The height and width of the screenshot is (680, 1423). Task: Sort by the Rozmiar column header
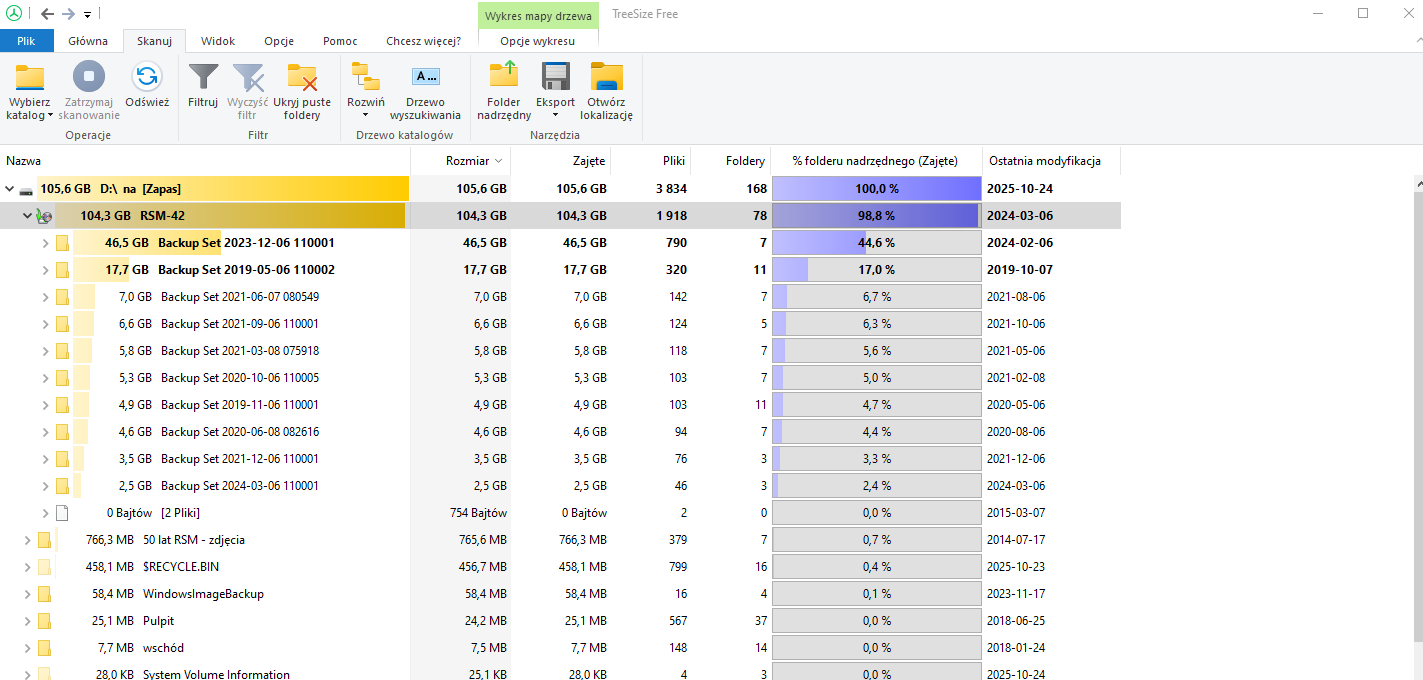(461, 160)
